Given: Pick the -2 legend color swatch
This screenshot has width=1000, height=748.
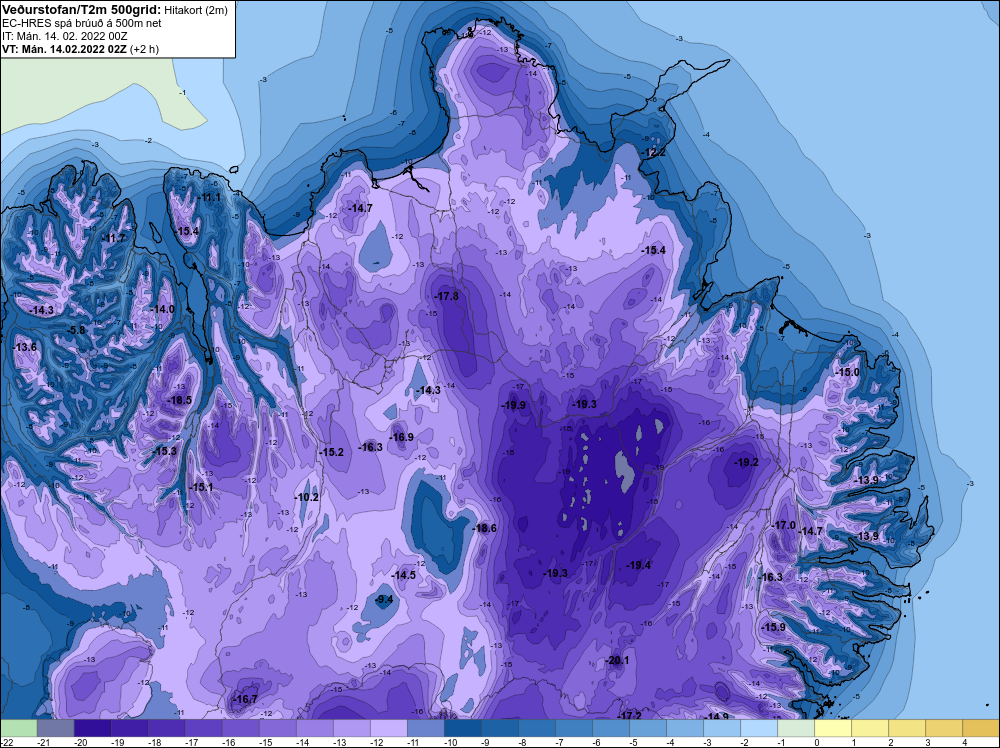Looking at the screenshot, I should [x=758, y=728].
